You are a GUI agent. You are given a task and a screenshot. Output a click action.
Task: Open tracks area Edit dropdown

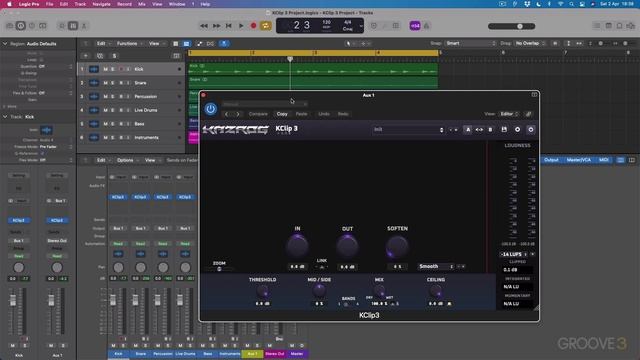[103, 43]
